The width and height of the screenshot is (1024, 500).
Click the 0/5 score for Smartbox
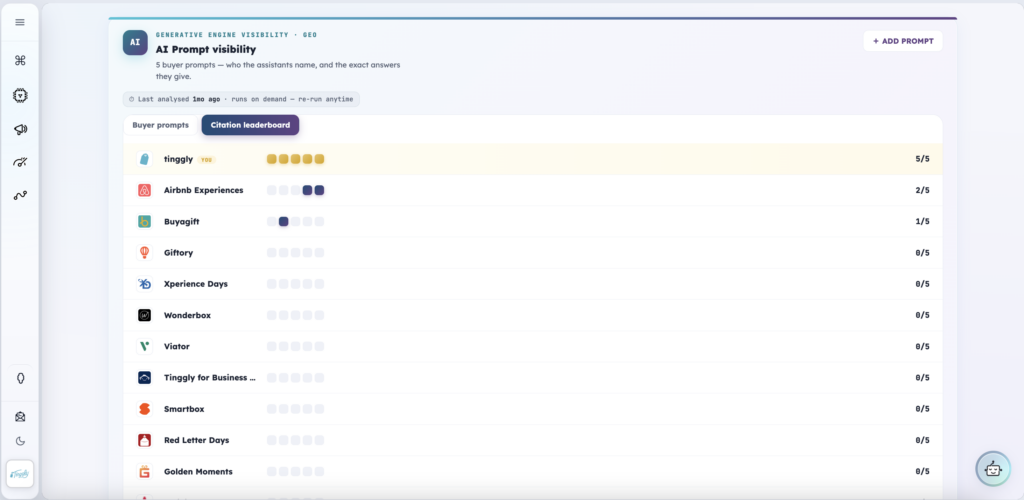click(922, 409)
